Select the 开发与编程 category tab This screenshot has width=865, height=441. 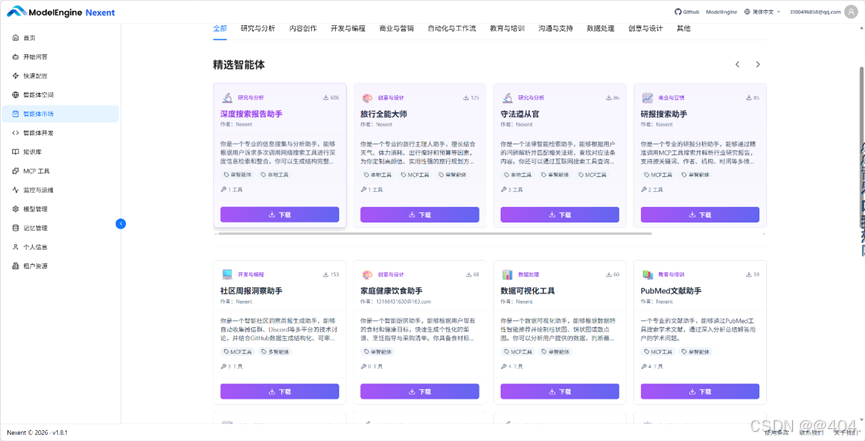coord(348,28)
